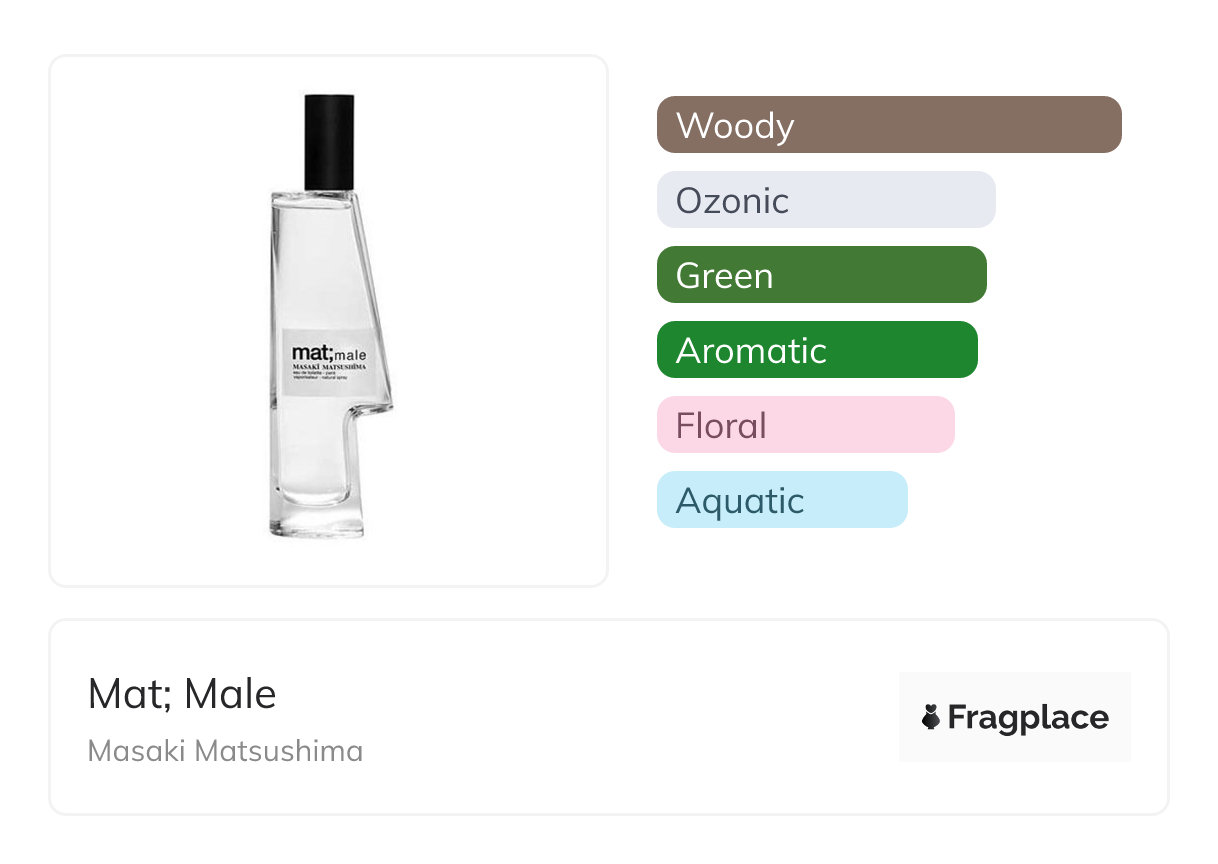This screenshot has height=864, width=1218.
Task: Select the brown Woody accord bar
Action: point(888,125)
